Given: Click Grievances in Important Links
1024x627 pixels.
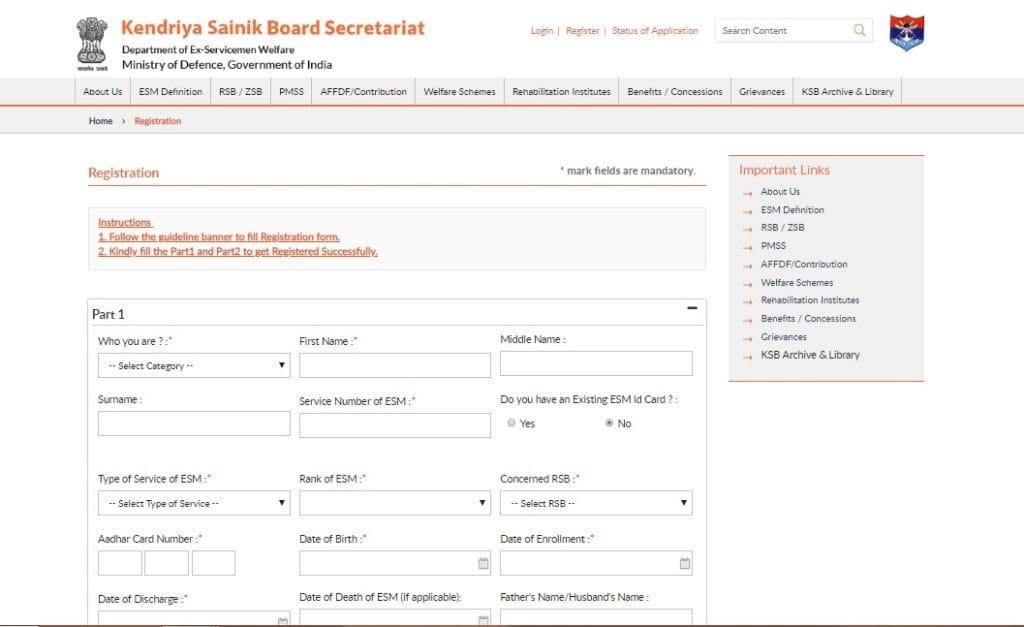Looking at the screenshot, I should click(x=784, y=336).
